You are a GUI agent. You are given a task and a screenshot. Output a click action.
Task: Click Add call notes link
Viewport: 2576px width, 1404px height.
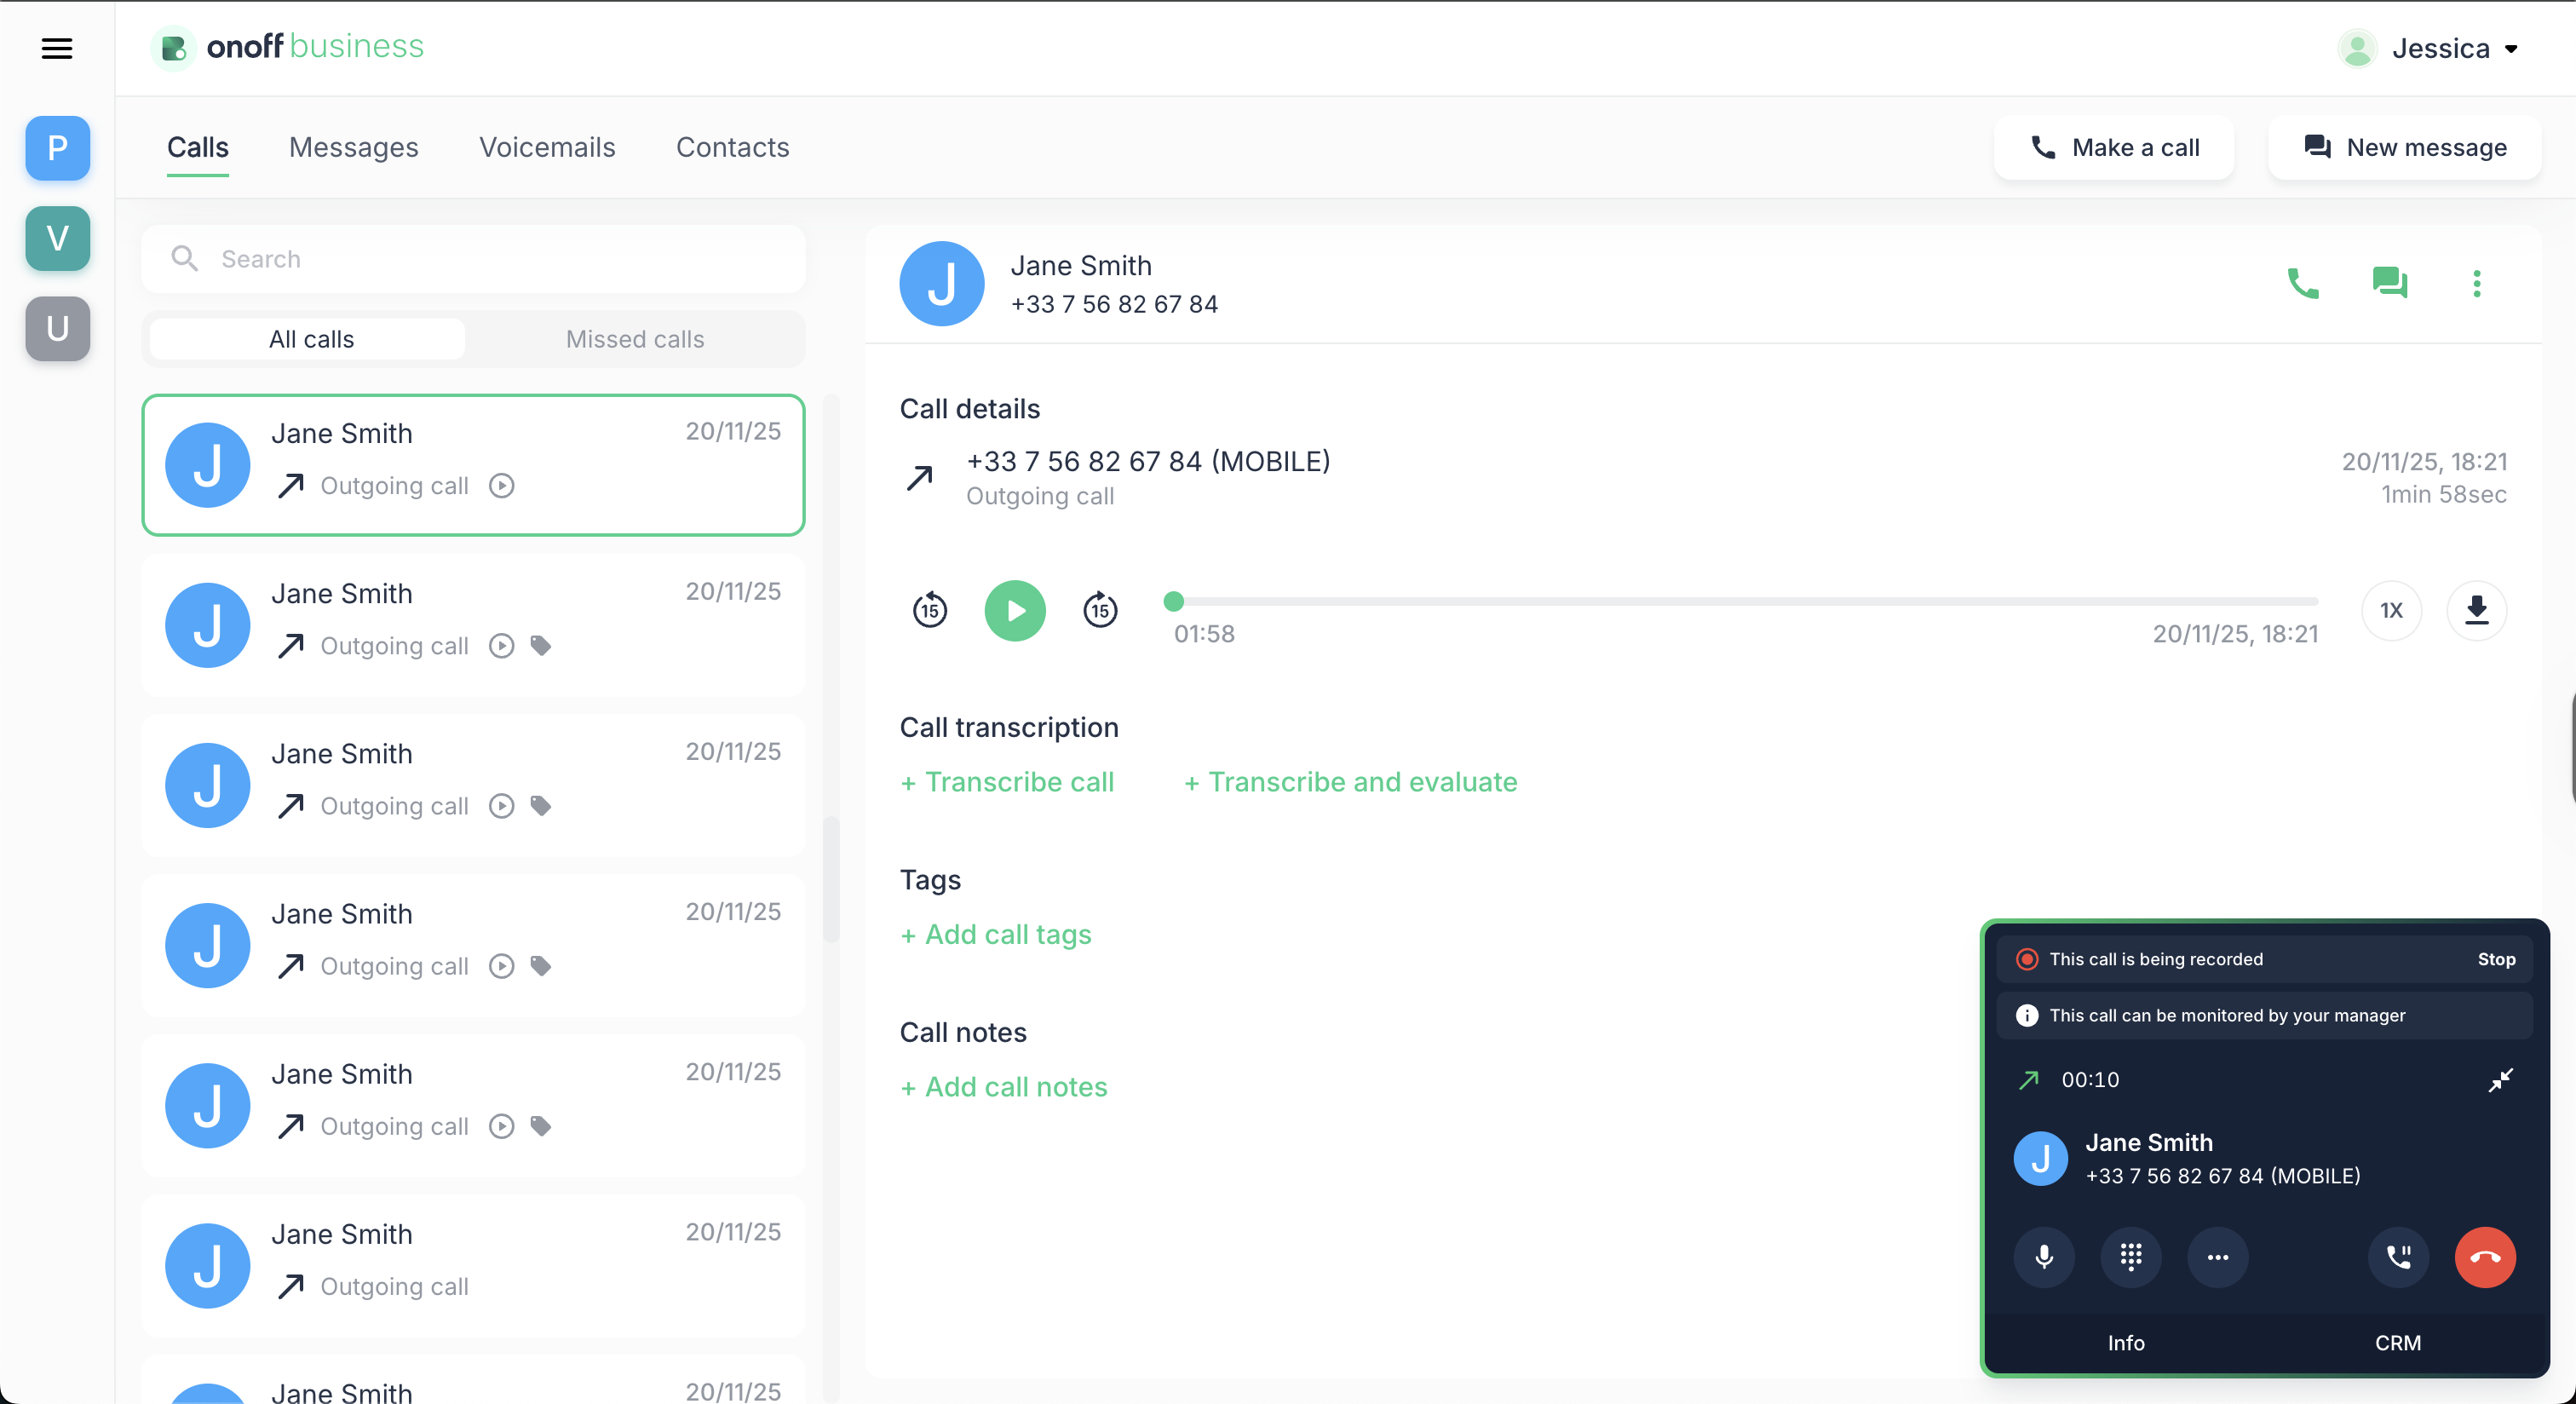1004,1087
